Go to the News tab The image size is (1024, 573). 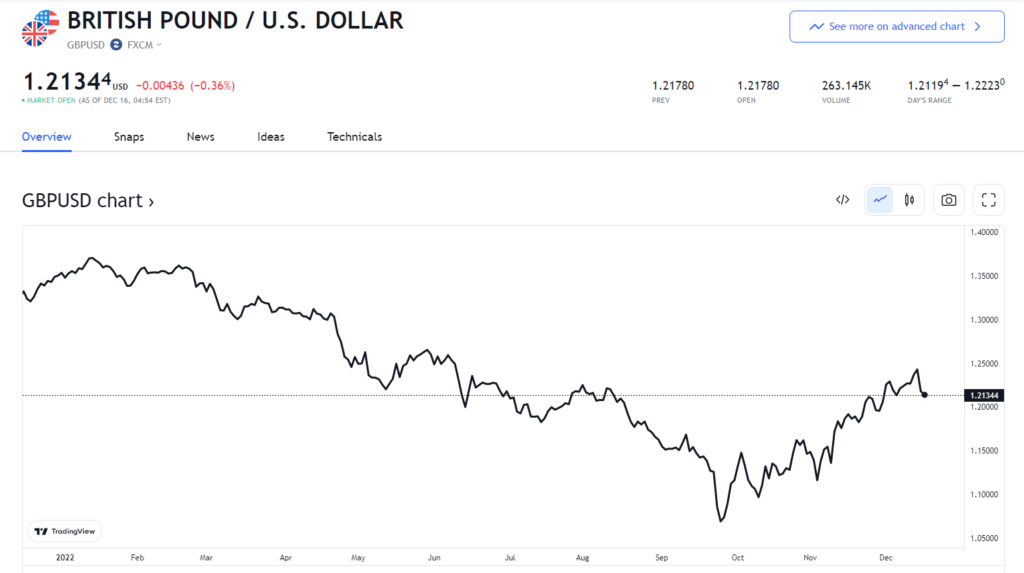pos(200,137)
